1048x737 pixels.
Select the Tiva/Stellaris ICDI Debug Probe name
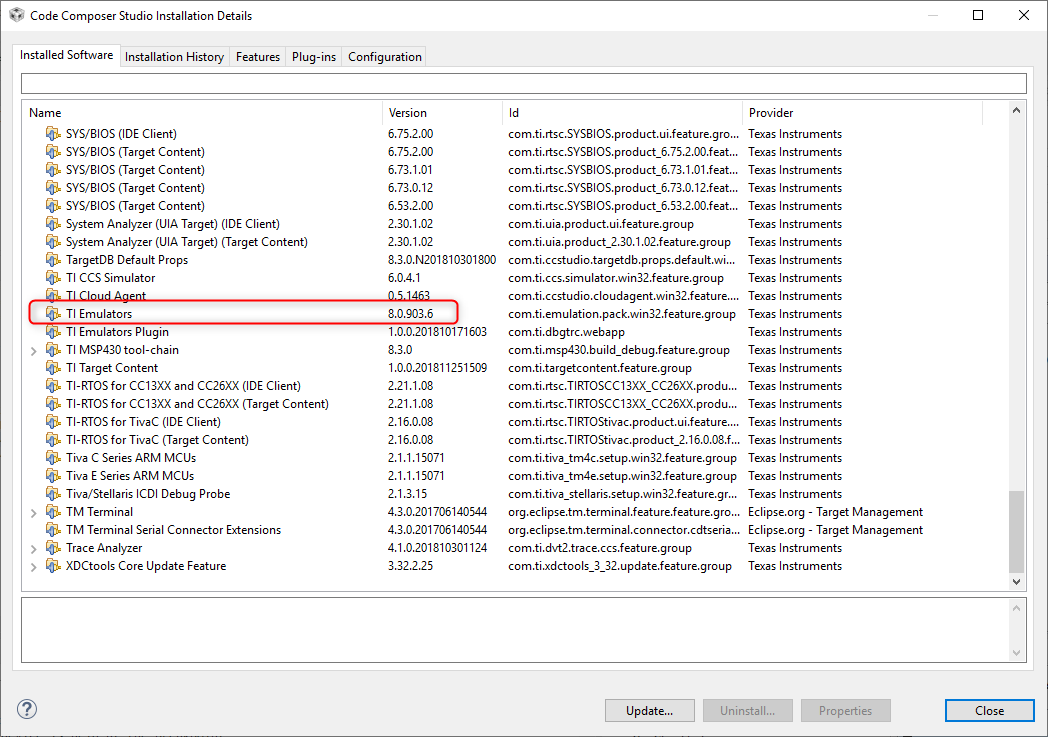click(148, 494)
